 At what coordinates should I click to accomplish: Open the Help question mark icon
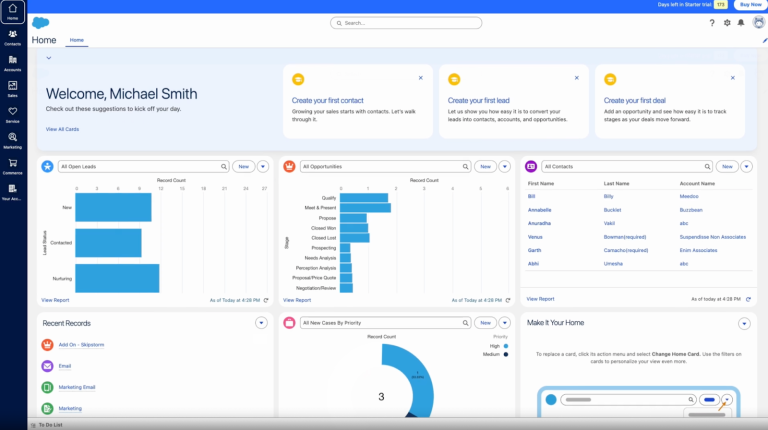712,22
